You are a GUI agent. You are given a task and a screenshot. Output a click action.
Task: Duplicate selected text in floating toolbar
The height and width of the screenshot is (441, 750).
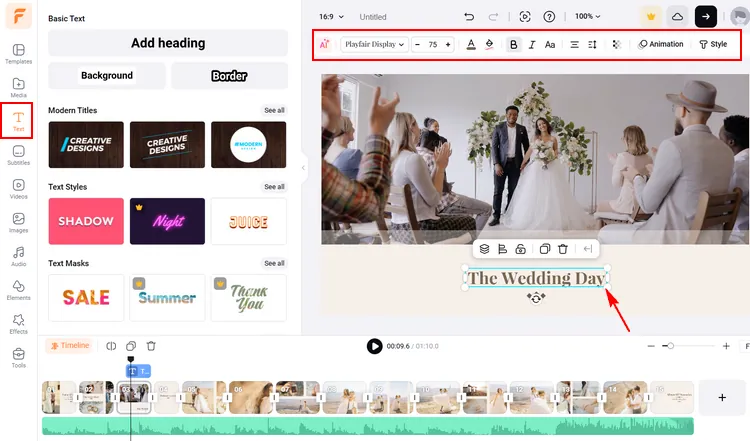pos(545,249)
